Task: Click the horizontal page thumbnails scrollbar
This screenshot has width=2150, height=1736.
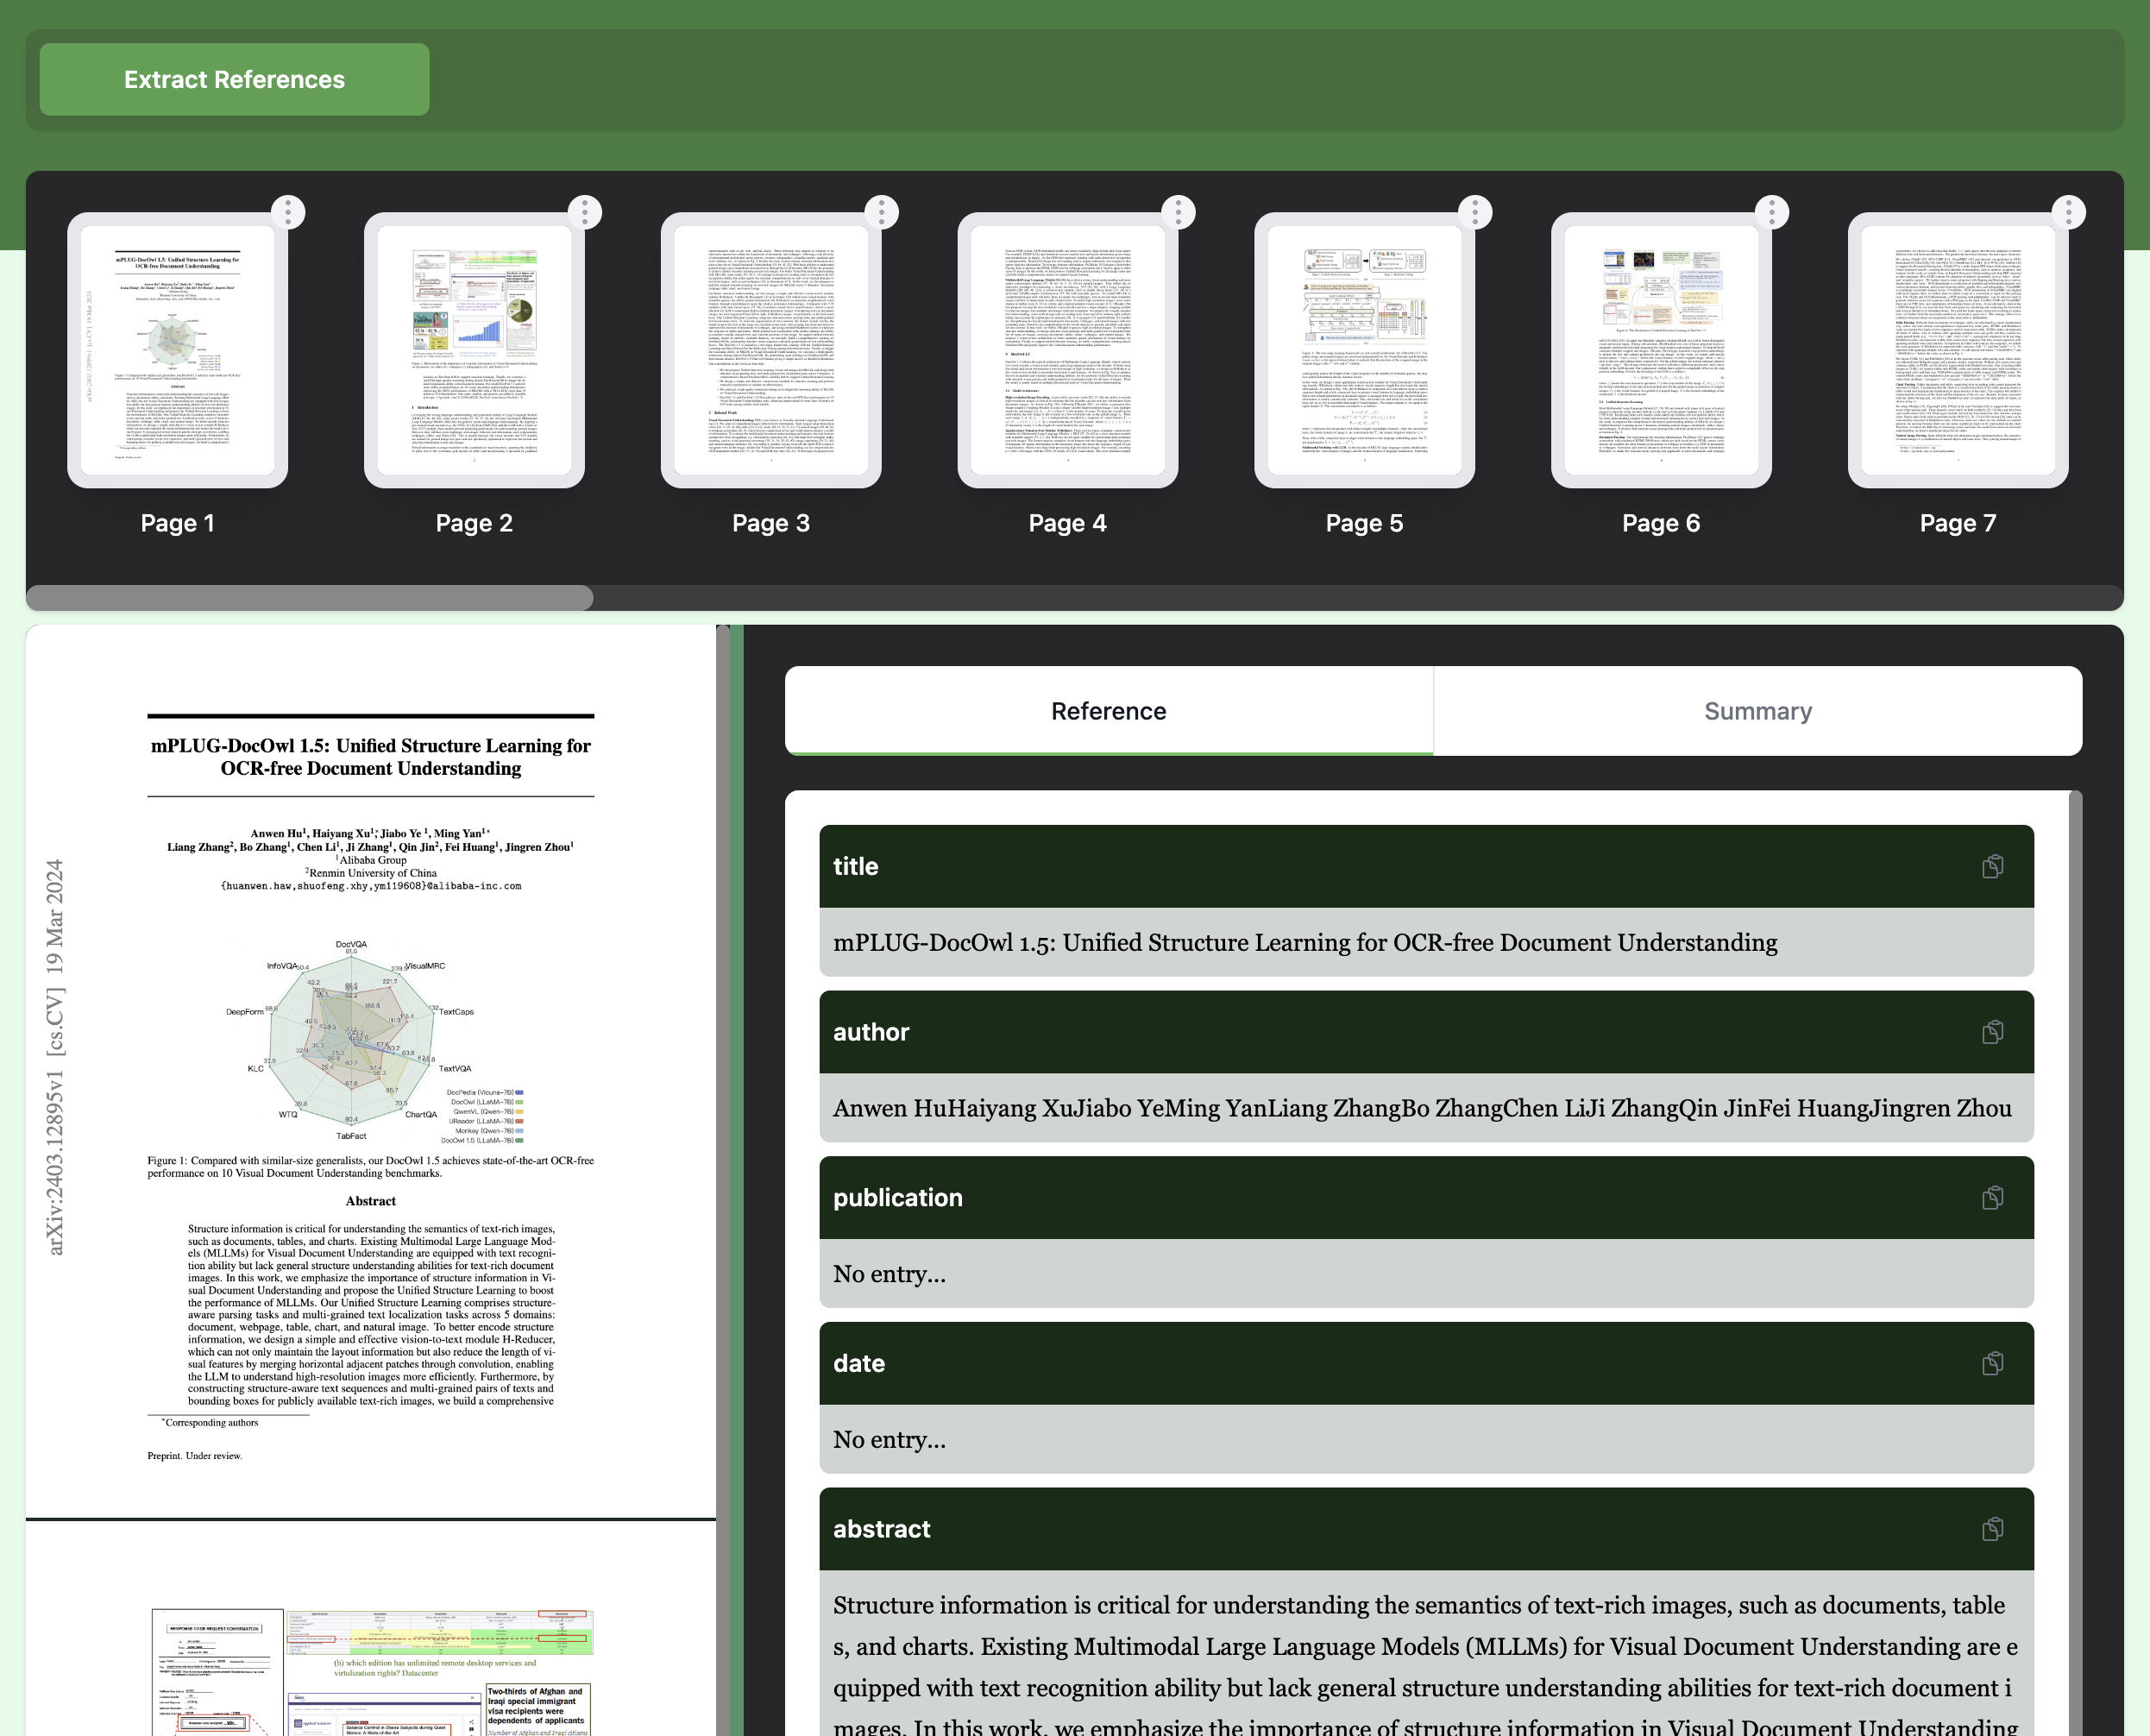Action: [310, 598]
